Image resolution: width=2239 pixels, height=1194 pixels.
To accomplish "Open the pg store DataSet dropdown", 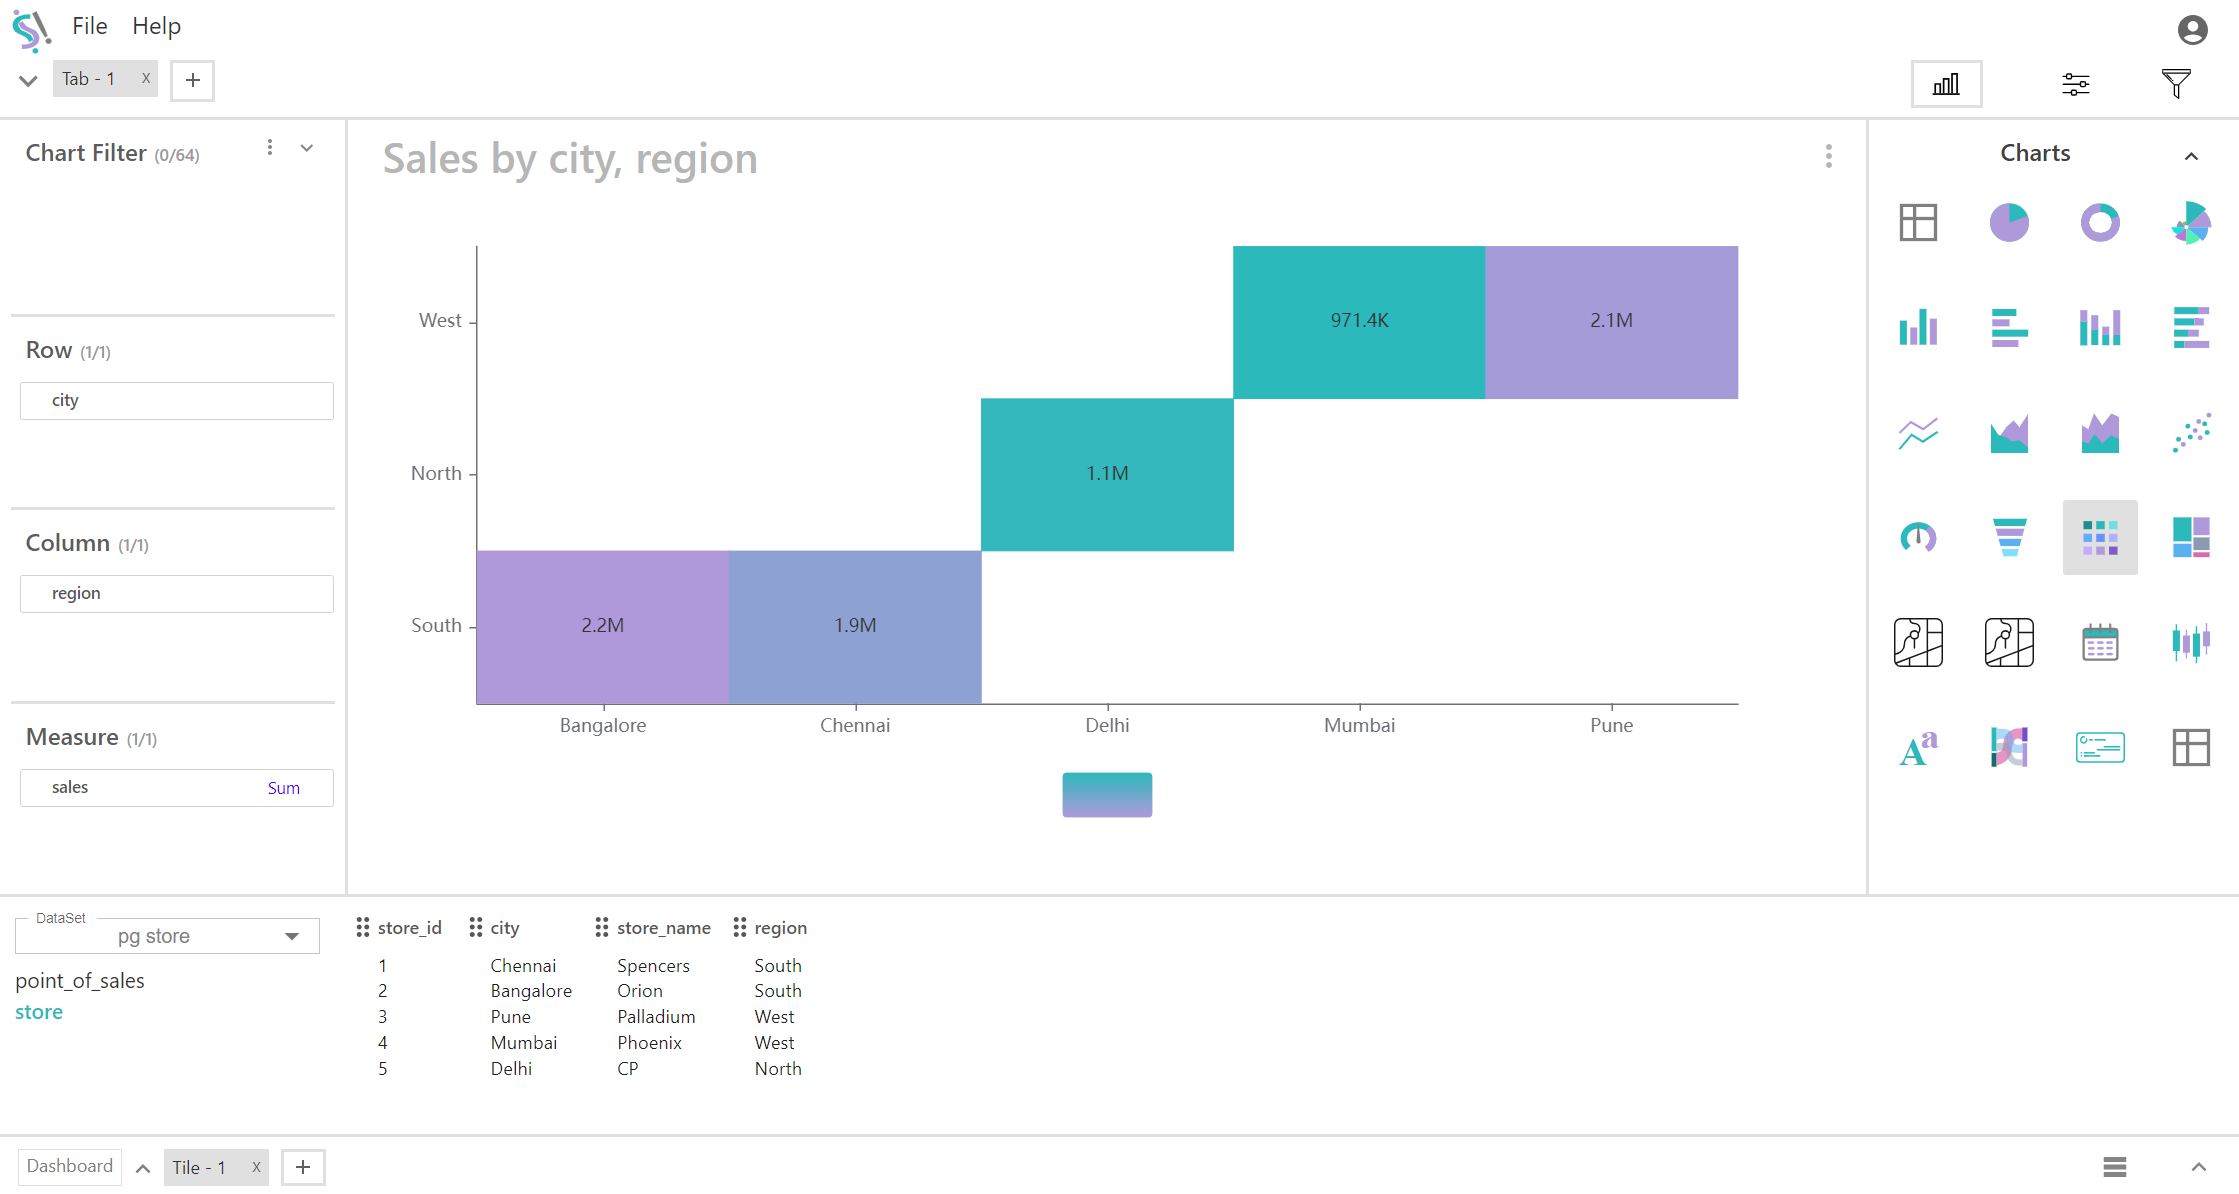I will coord(167,936).
